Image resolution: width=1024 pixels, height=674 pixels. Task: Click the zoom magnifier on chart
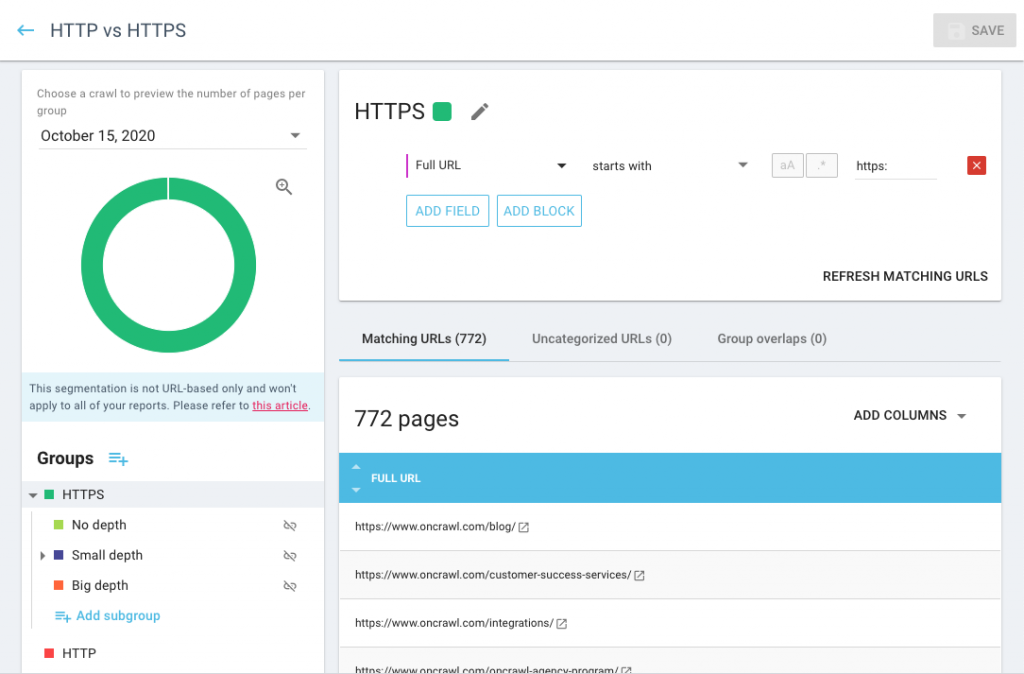[284, 187]
